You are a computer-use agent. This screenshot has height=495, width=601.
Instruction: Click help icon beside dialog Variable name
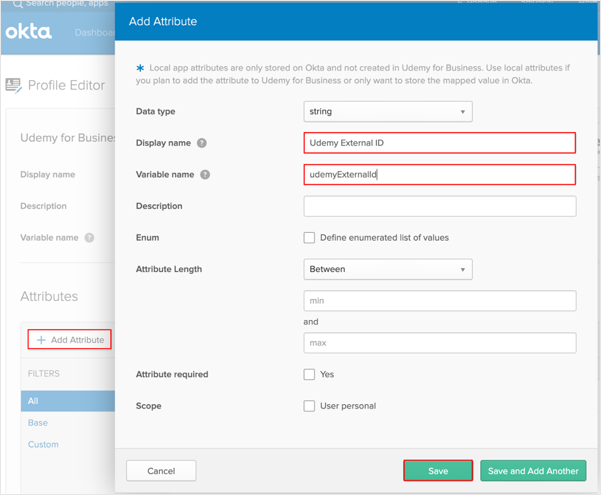[x=205, y=174]
